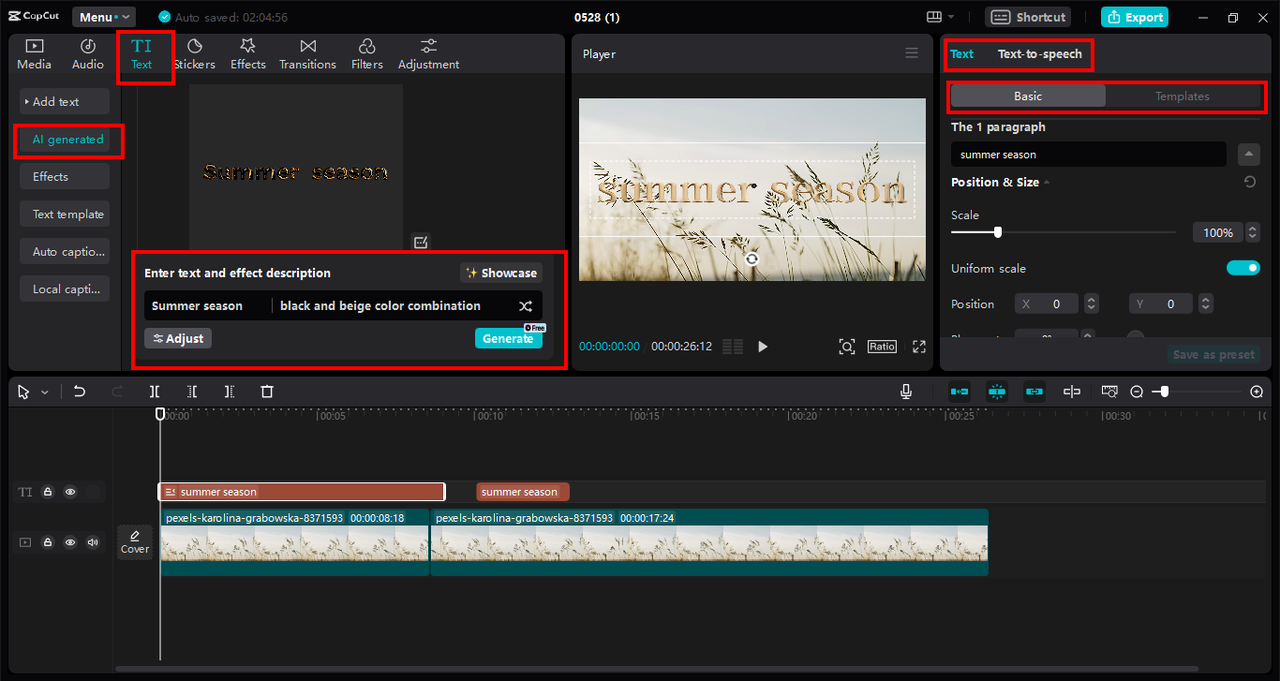Choose the Select cursor tool
Image resolution: width=1280 pixels, height=681 pixels.
point(24,392)
